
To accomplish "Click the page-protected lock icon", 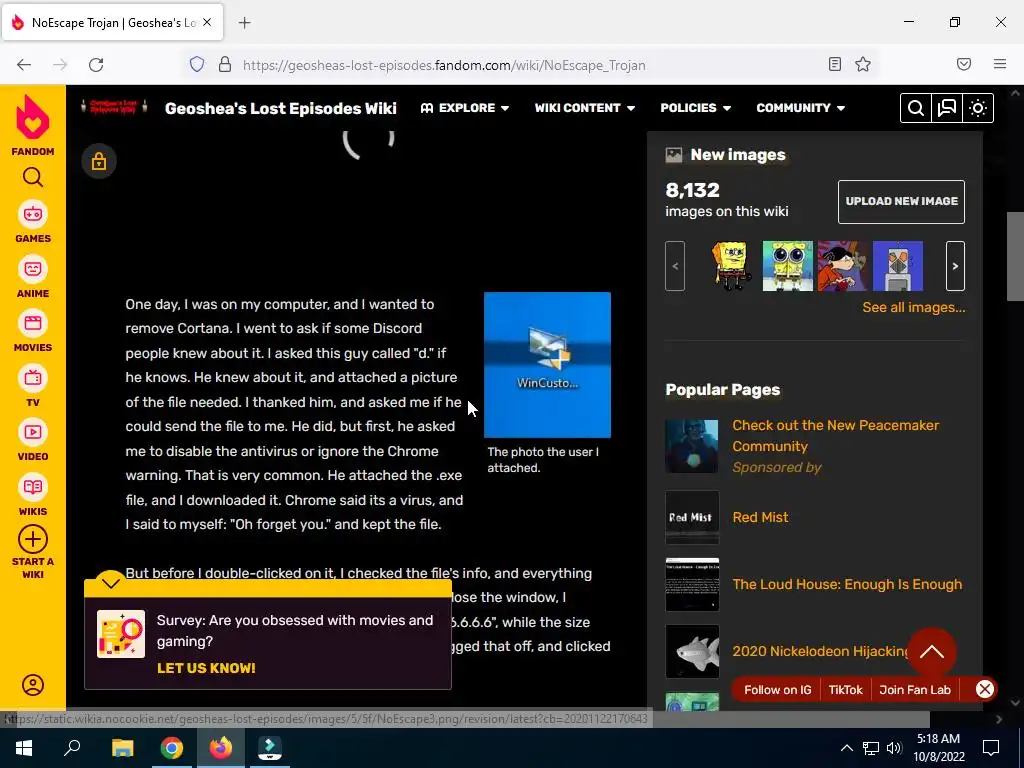I will pyautogui.click(x=99, y=161).
